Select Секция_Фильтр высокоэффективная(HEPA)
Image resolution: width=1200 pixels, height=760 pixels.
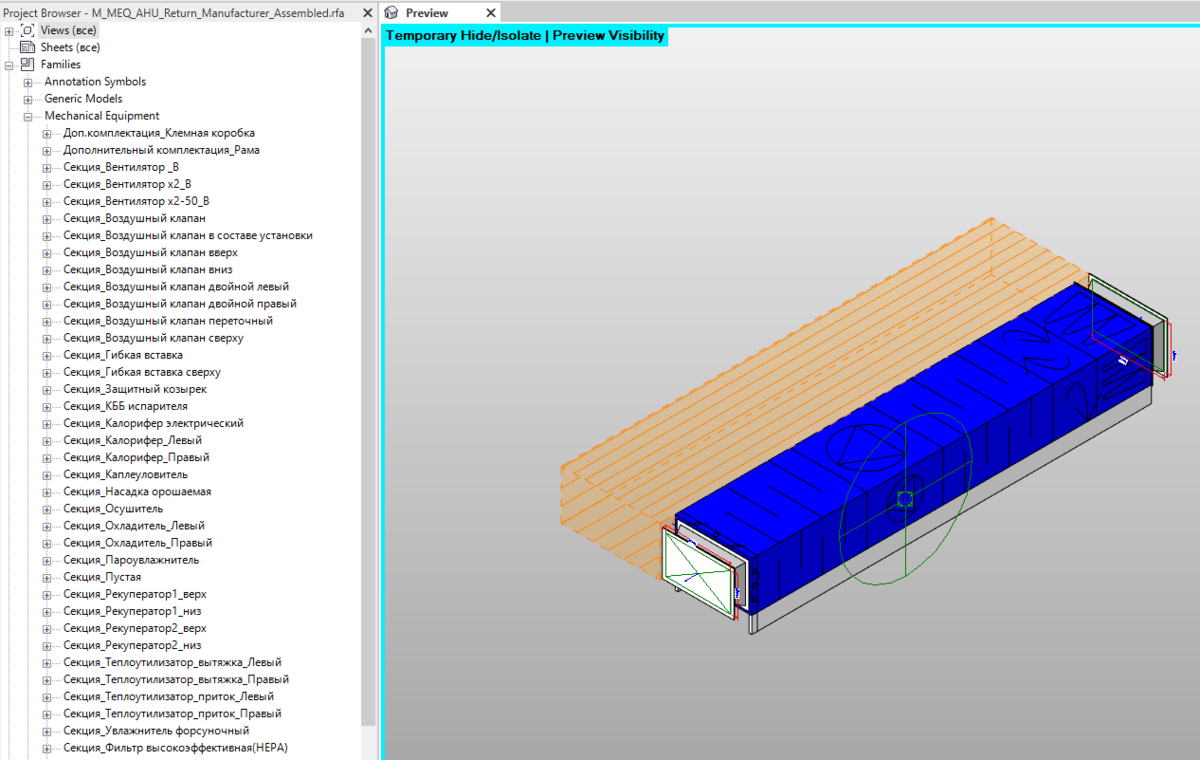tap(175, 748)
